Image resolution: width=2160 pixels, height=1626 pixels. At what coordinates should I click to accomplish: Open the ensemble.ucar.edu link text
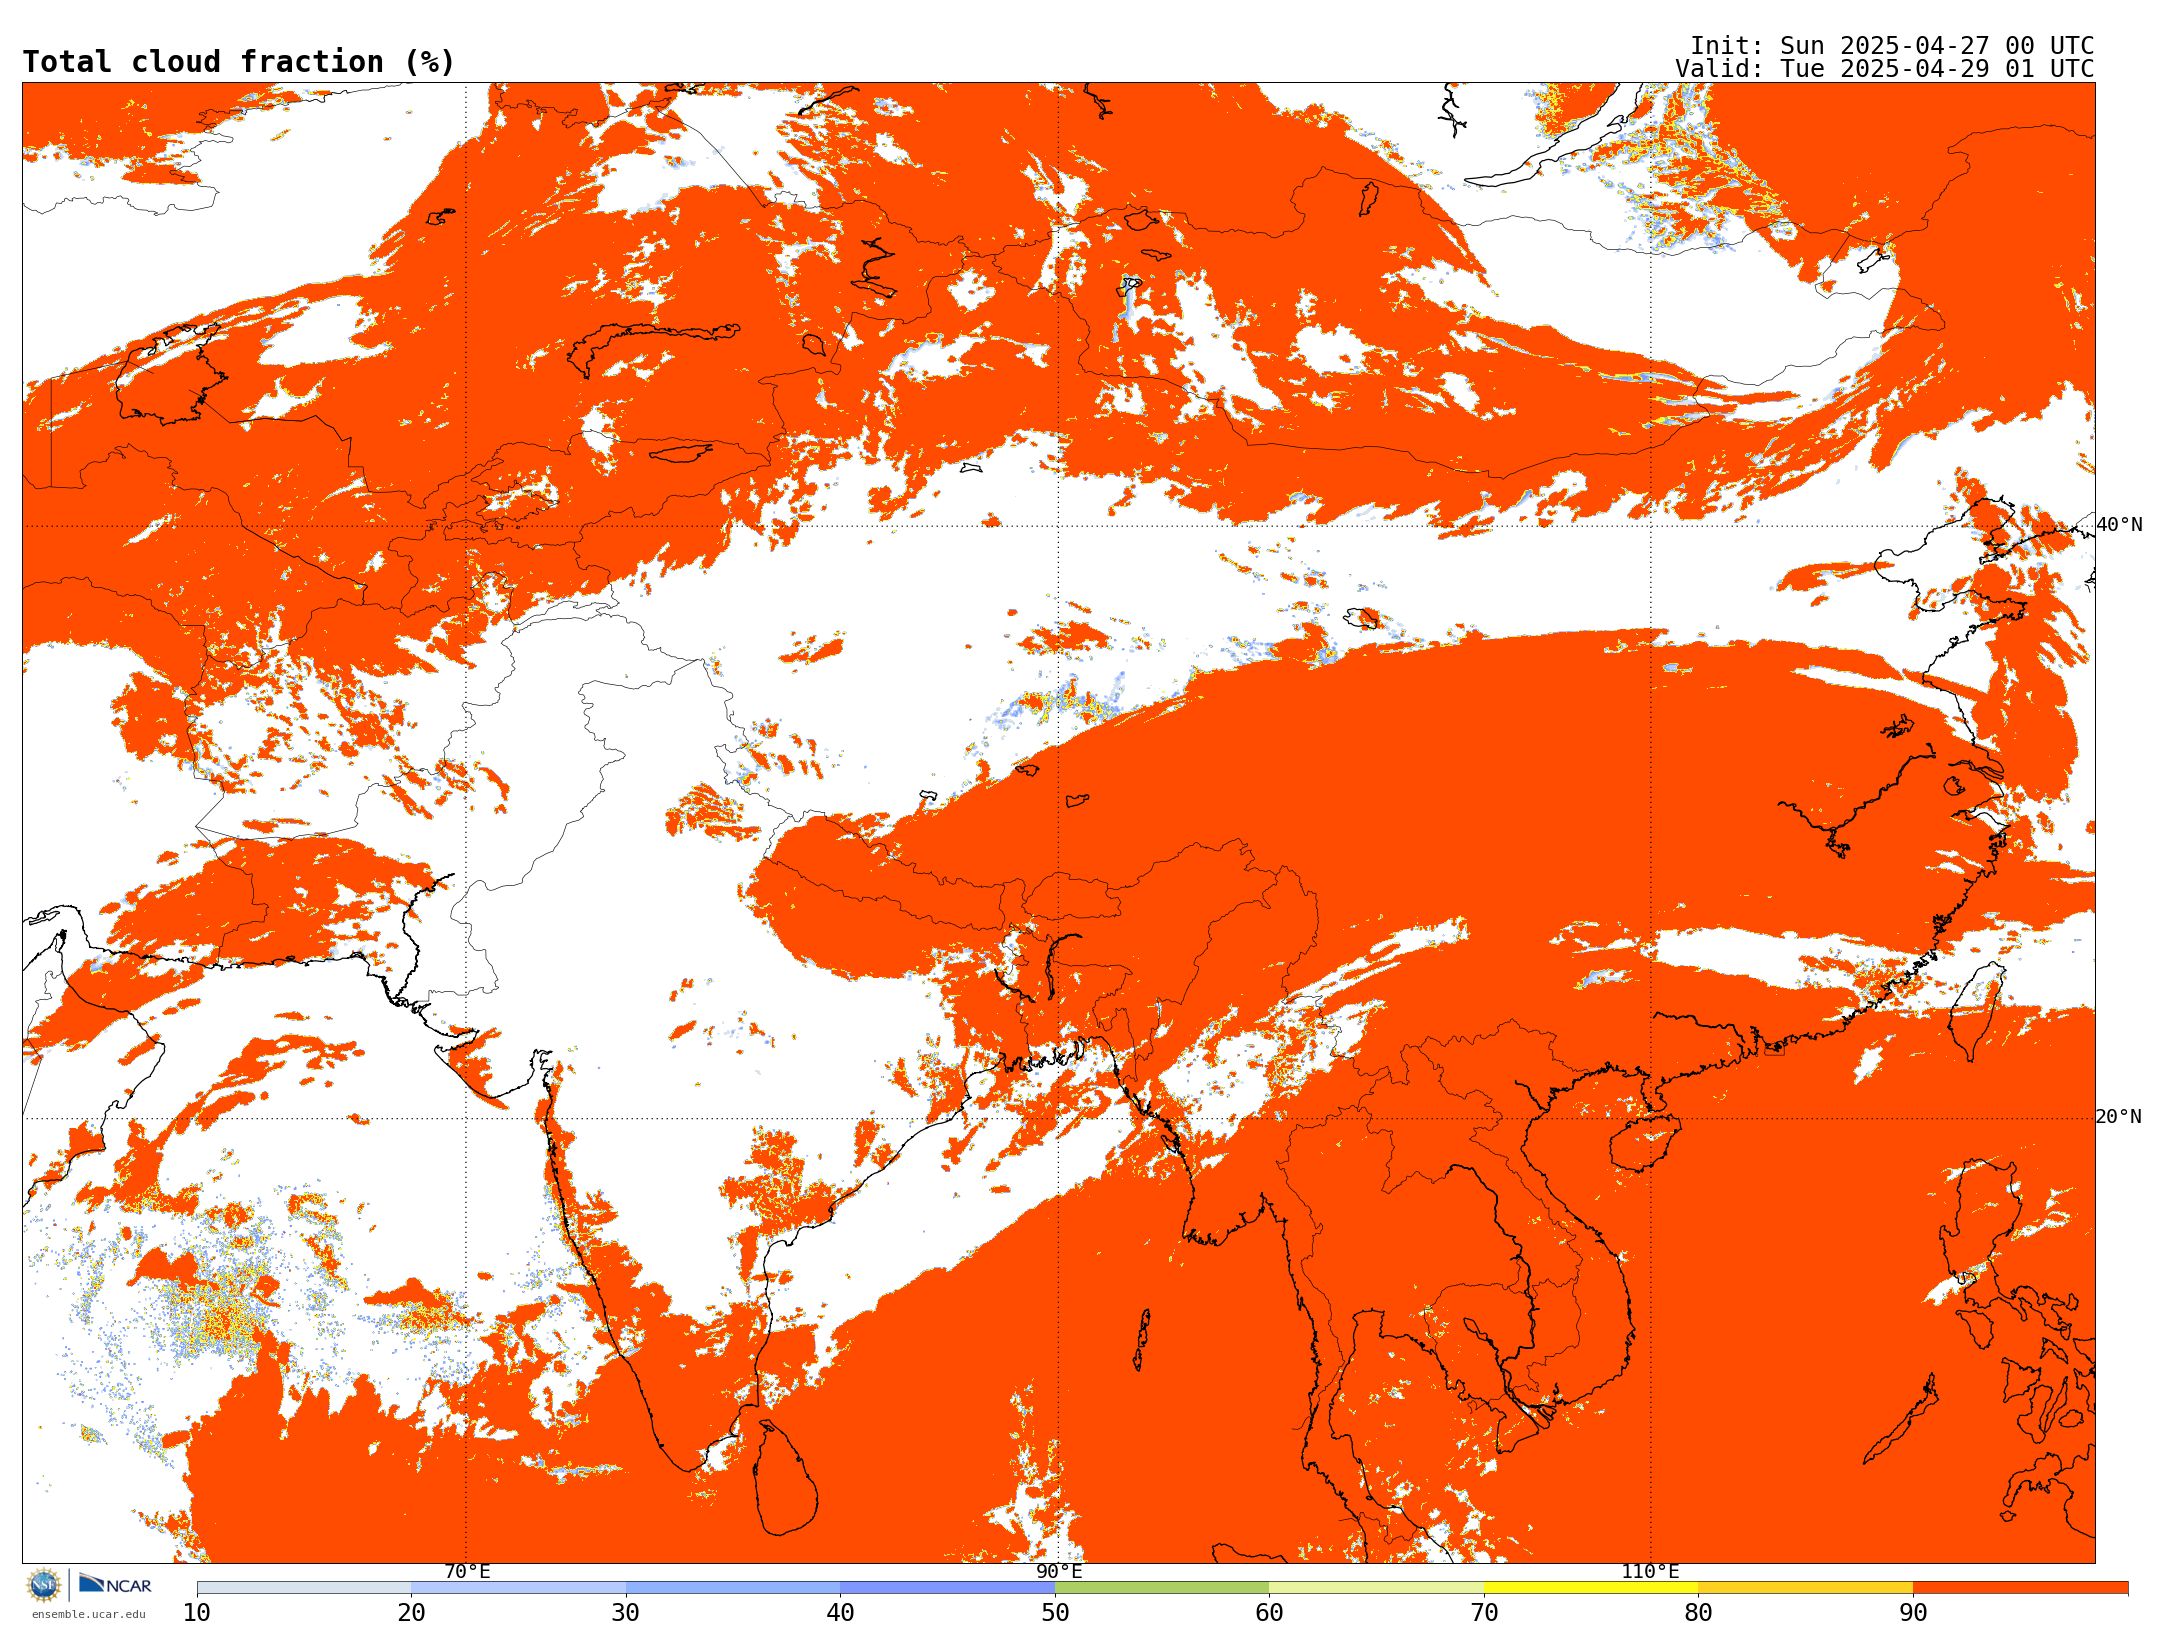[88, 1614]
